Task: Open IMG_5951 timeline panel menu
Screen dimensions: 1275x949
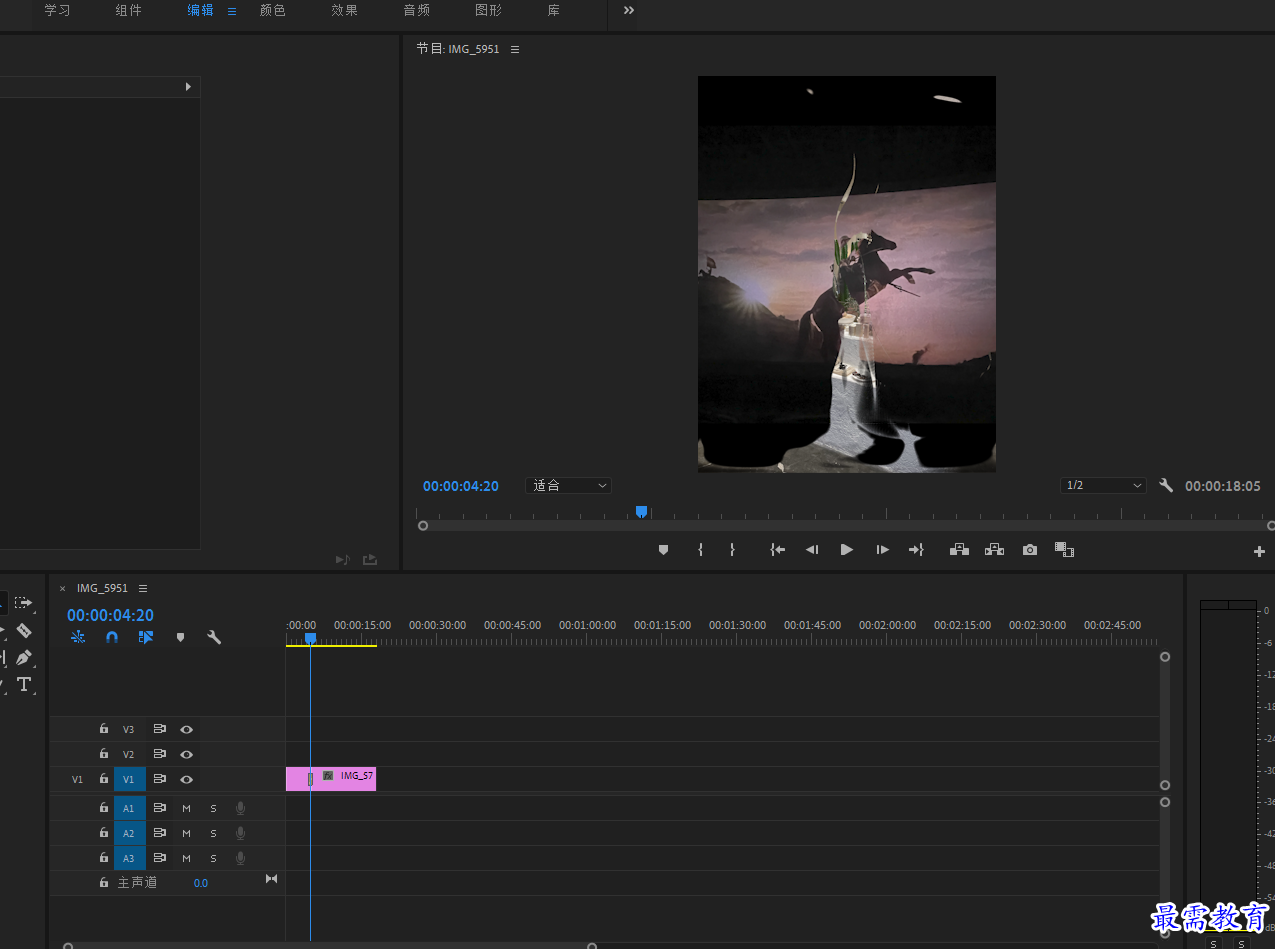Action: [x=143, y=588]
